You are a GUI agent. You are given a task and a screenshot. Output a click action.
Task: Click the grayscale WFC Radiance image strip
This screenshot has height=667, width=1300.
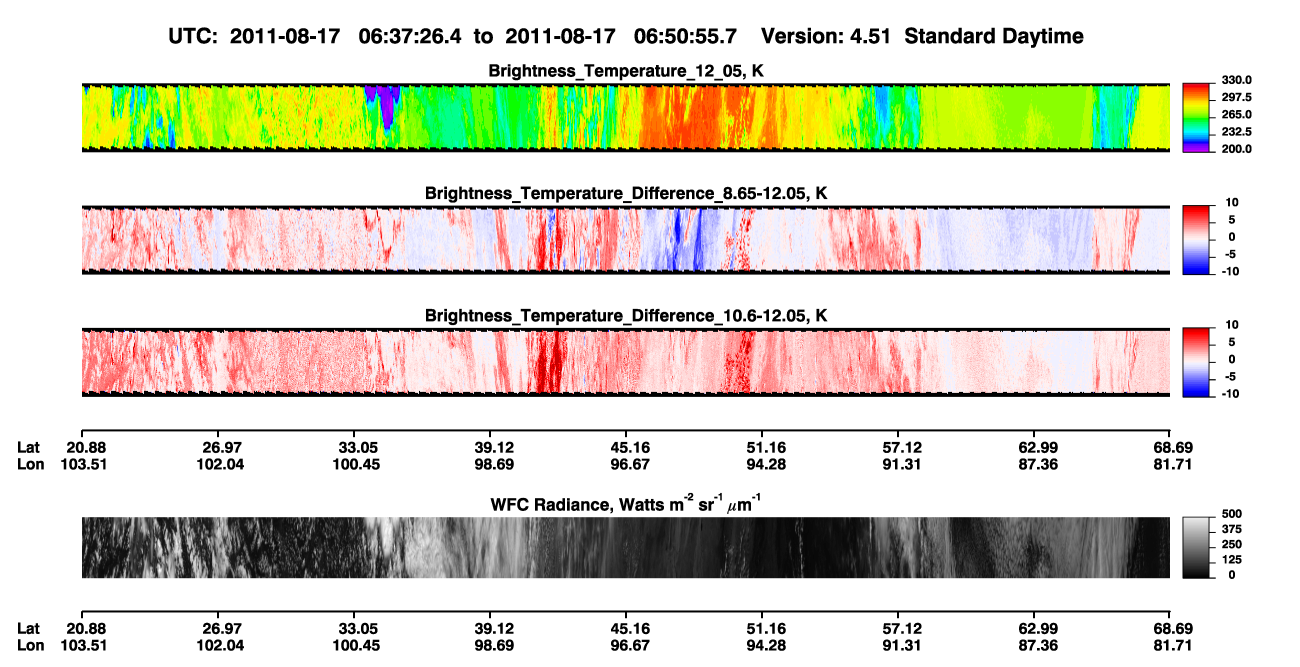point(625,547)
